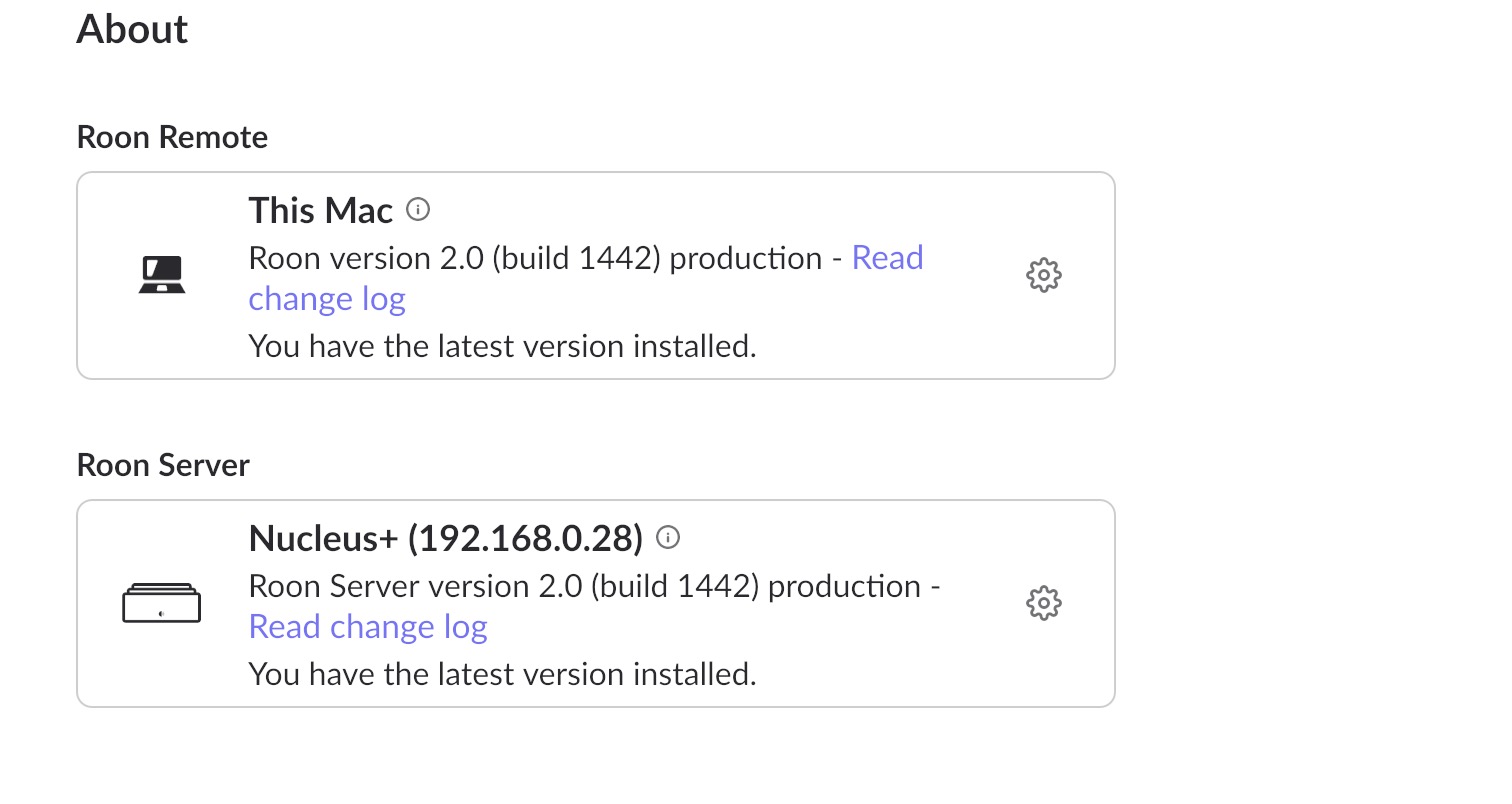The image size is (1512, 804).
Task: Select the This Mac title
Action: point(321,210)
